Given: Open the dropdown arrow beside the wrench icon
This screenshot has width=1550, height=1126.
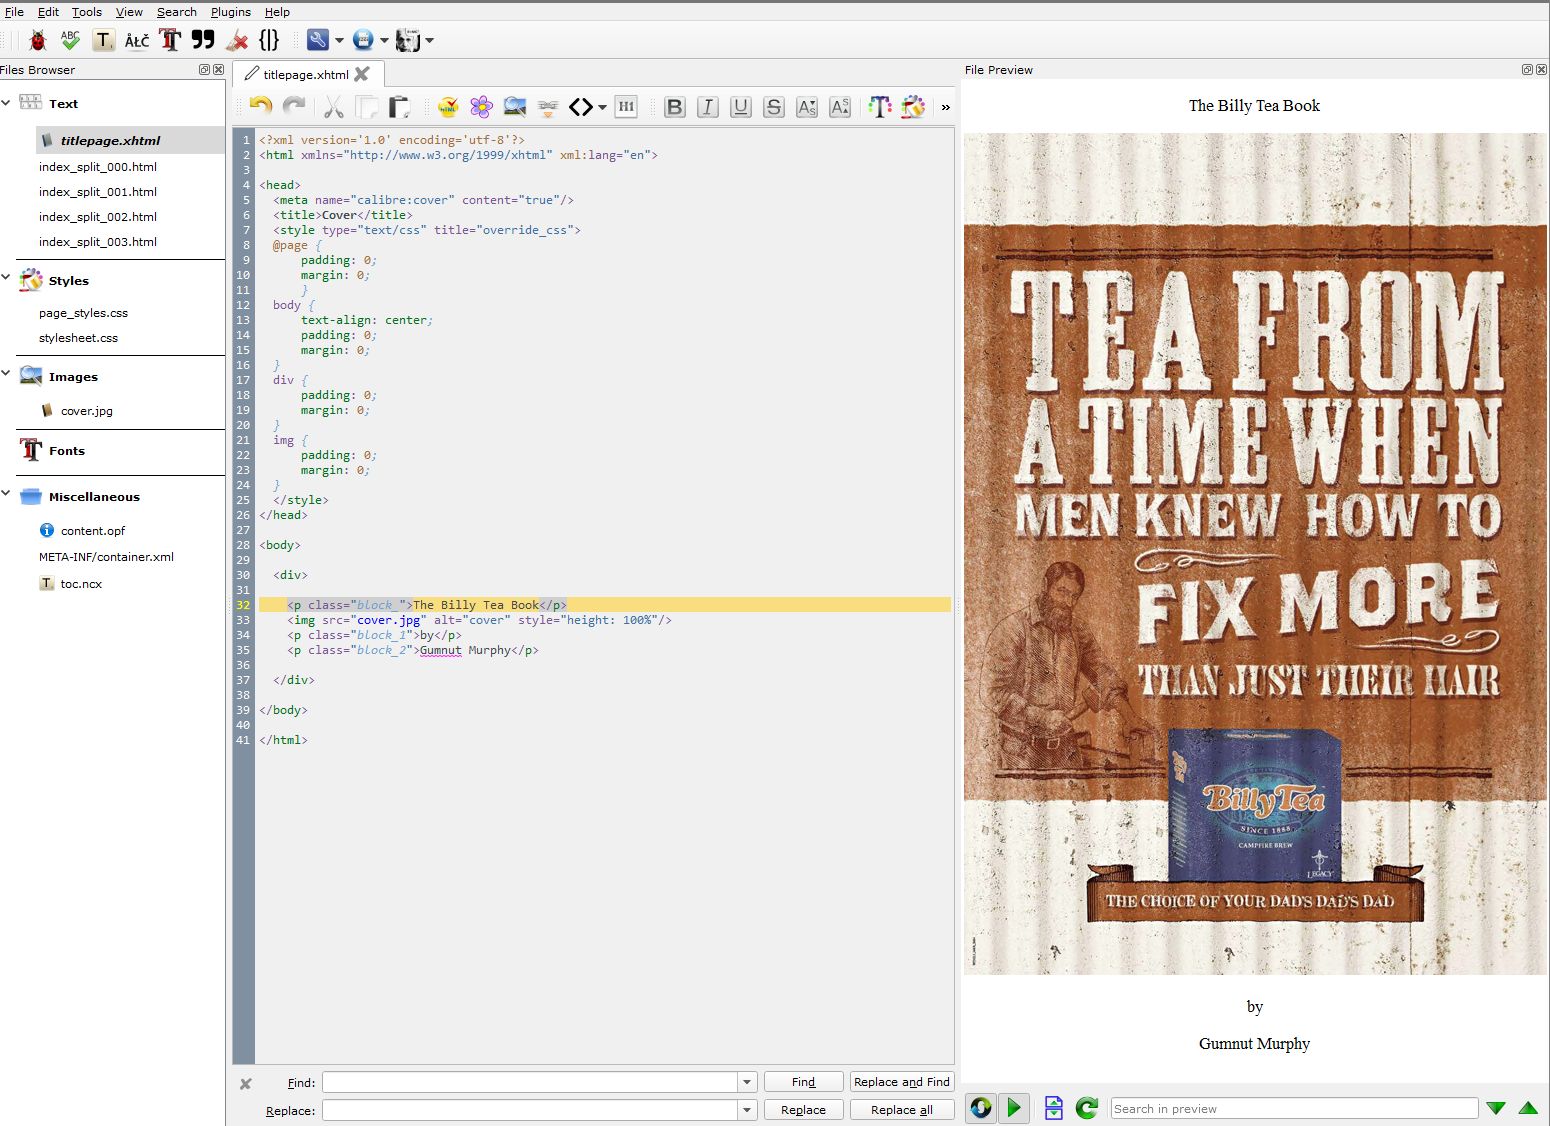Looking at the screenshot, I should point(340,40).
